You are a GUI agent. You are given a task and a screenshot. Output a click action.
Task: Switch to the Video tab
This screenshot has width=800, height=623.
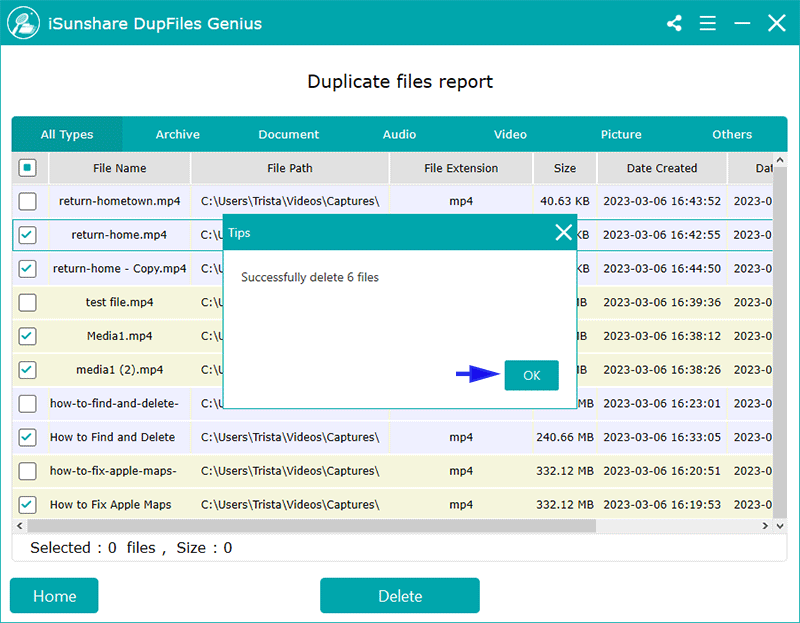point(510,134)
